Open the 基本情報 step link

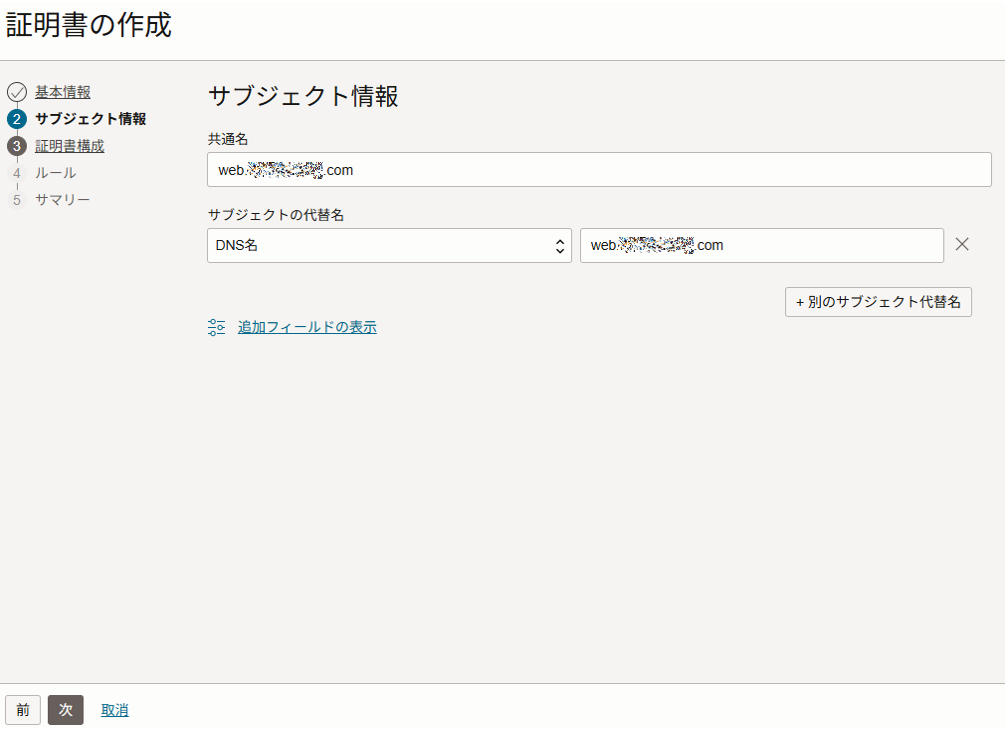click(63, 92)
